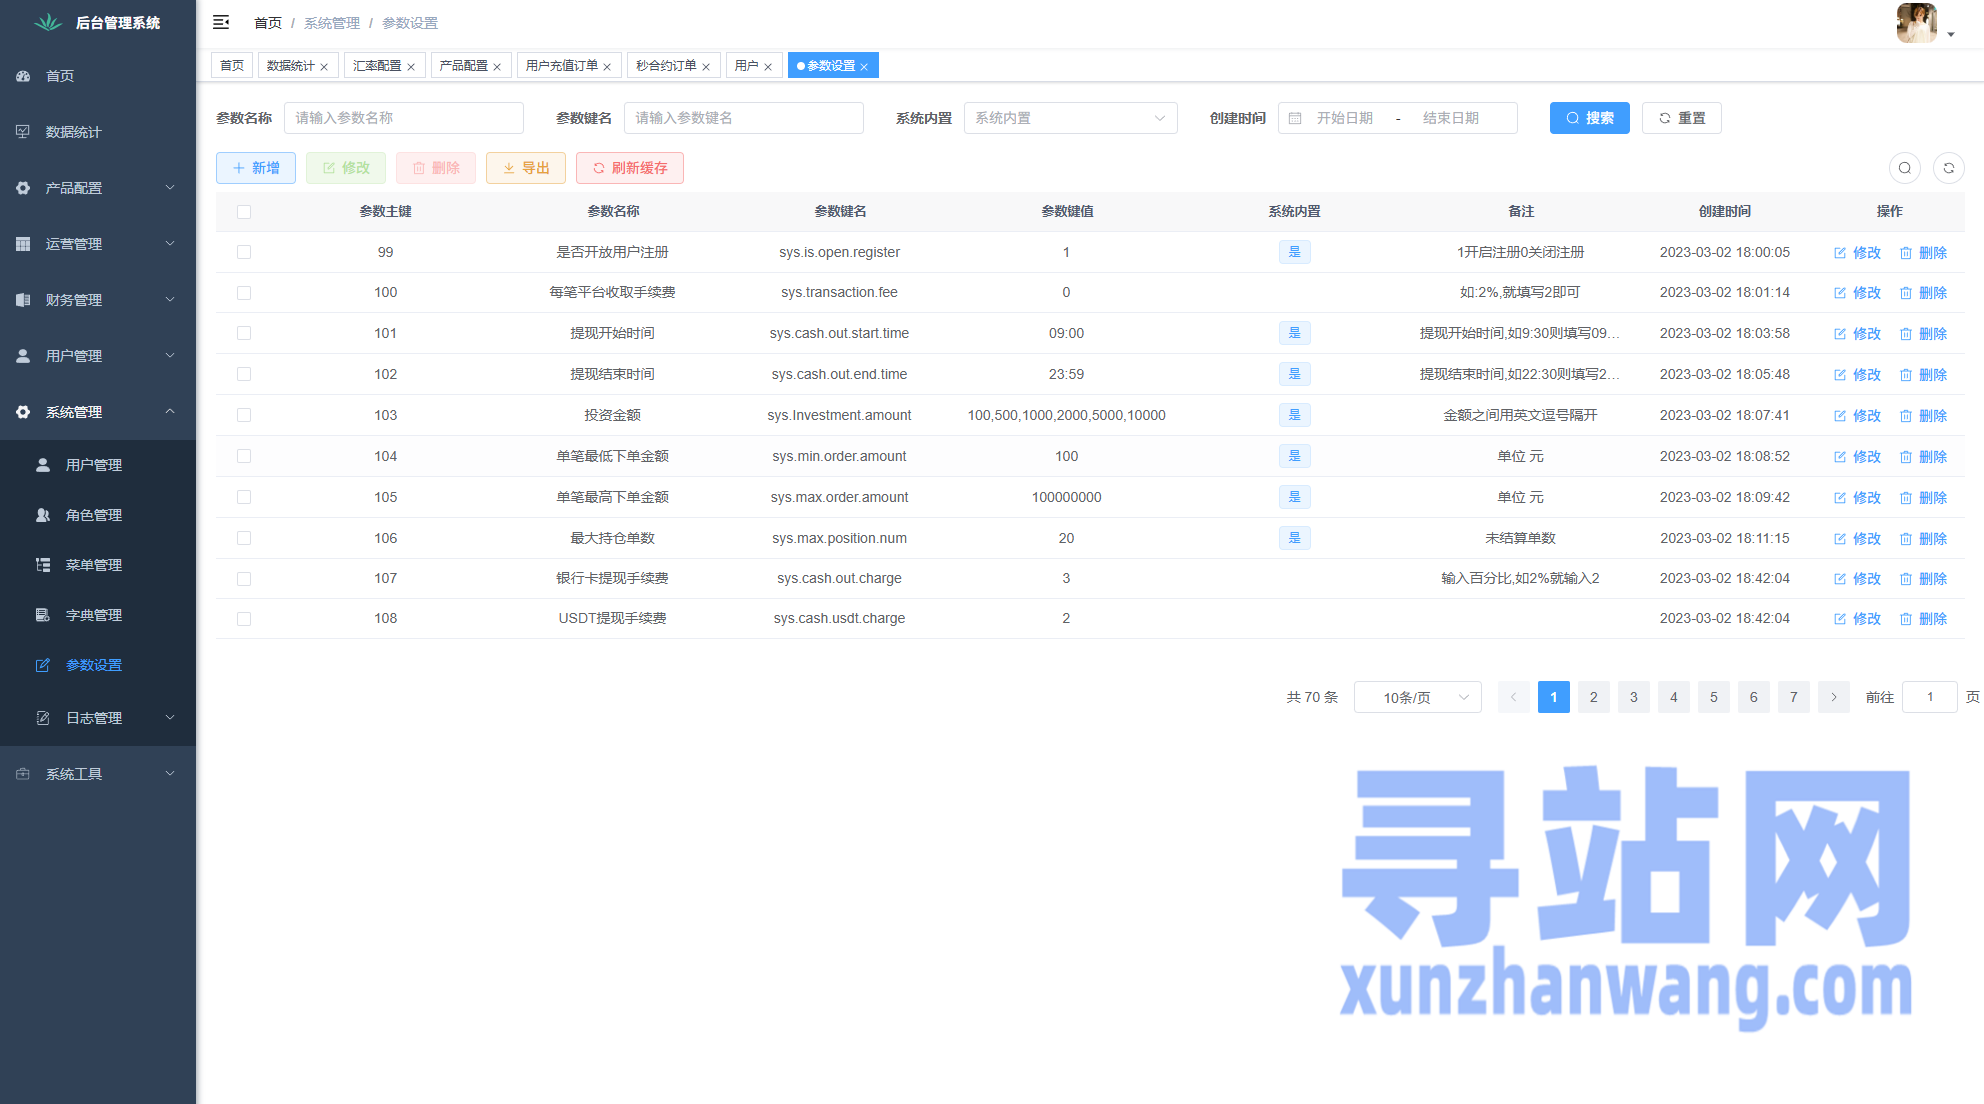Image resolution: width=1984 pixels, height=1104 pixels.
Task: Open the 系统内置 dropdown
Action: [x=1070, y=118]
